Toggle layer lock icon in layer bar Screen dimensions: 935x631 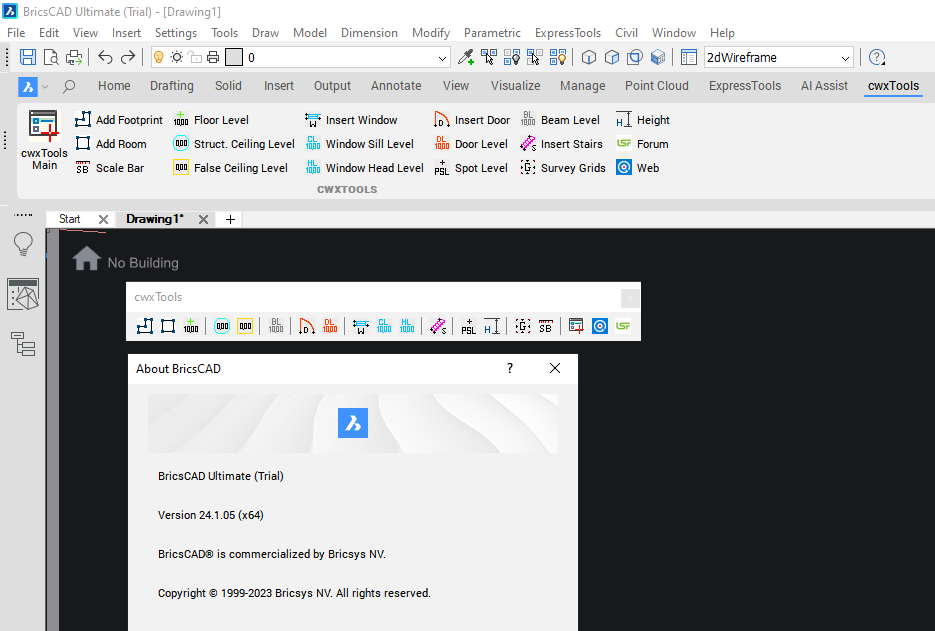pyautogui.click(x=194, y=57)
